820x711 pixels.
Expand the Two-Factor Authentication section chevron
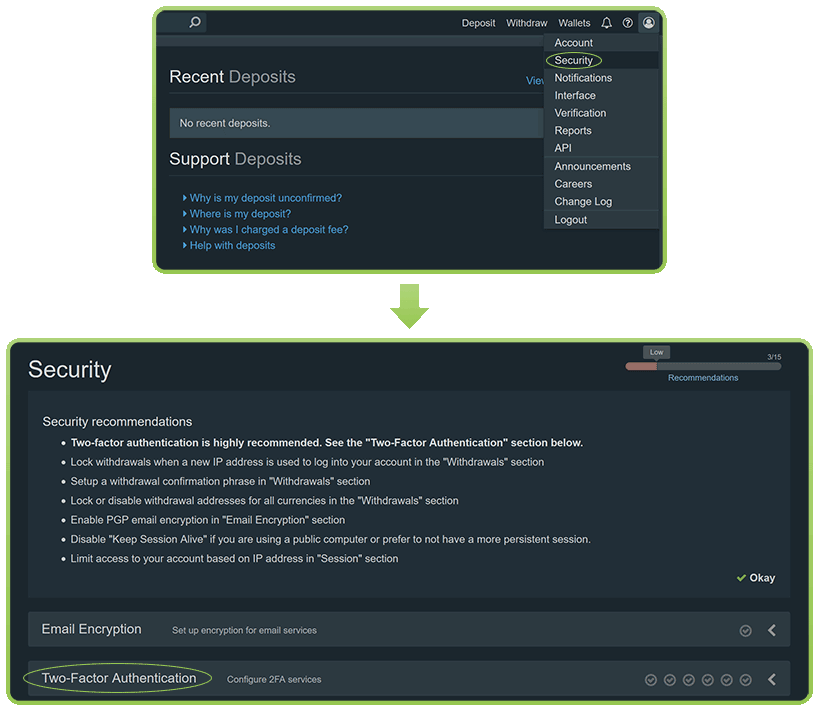pos(772,680)
